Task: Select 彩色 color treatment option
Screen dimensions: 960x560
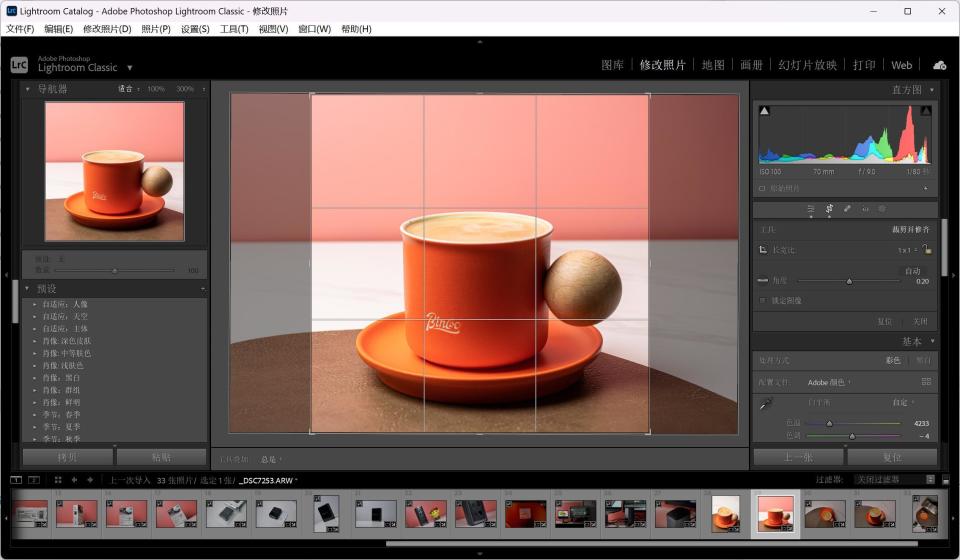Action: tap(893, 360)
